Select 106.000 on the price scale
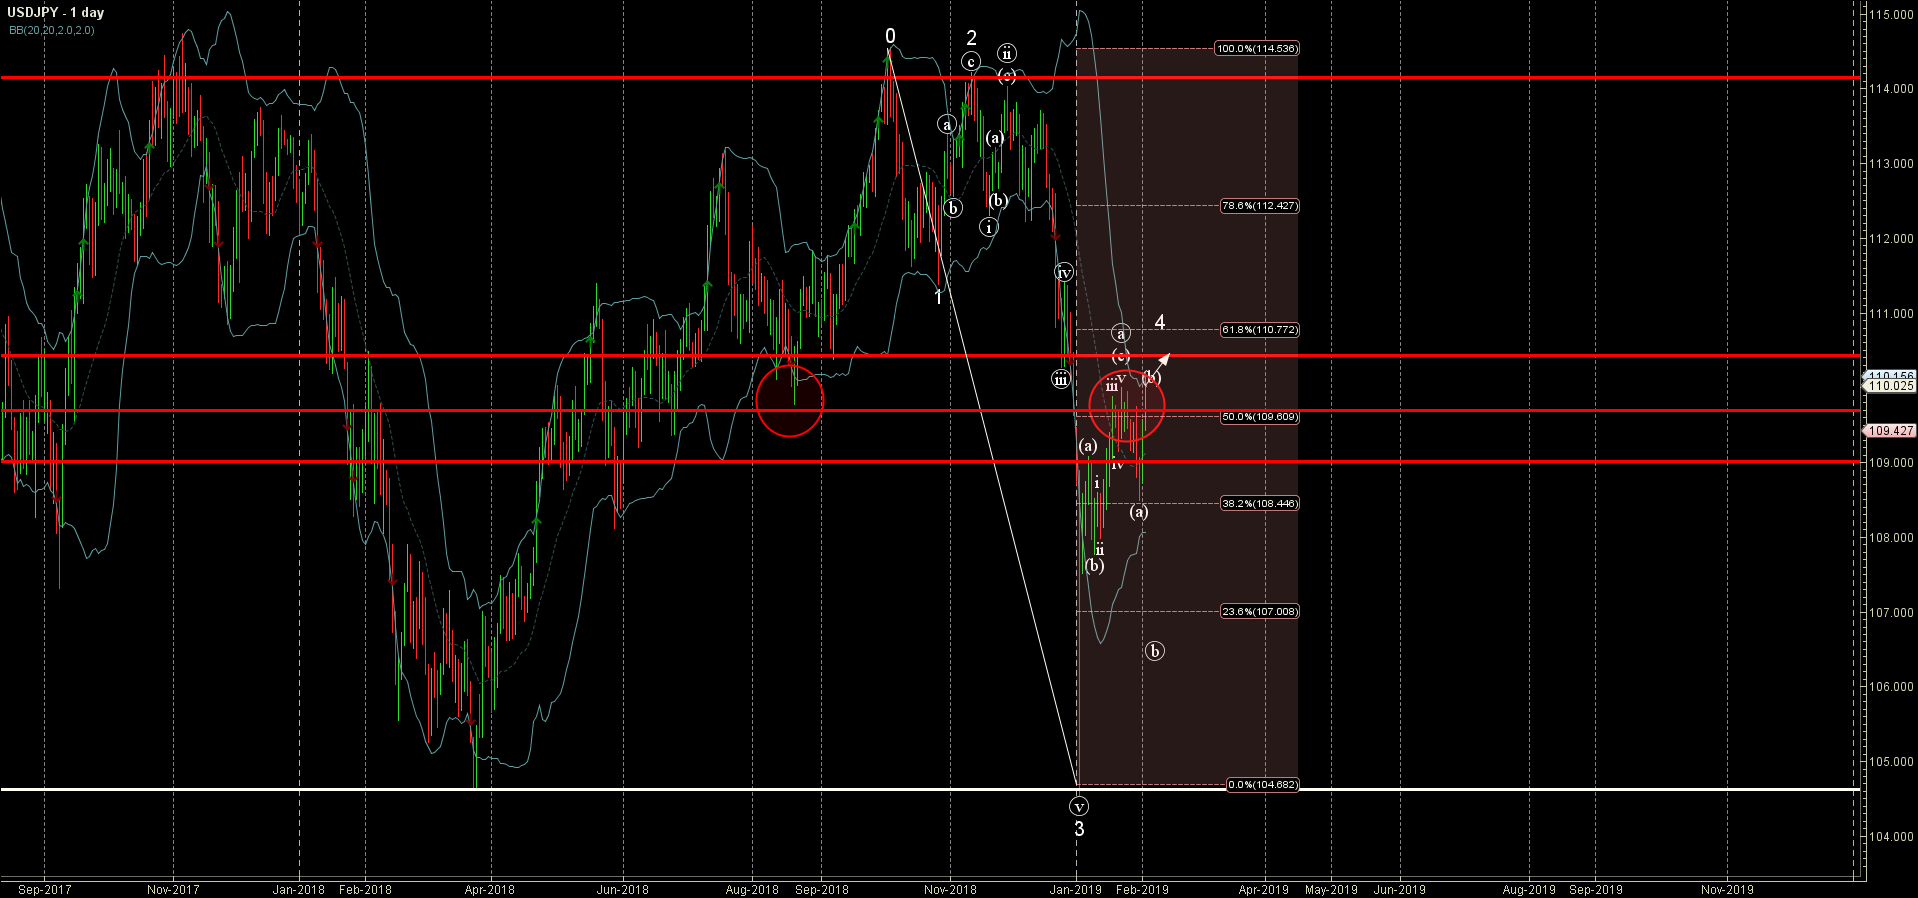Viewport: 1918px width, 898px height. 1890,686
